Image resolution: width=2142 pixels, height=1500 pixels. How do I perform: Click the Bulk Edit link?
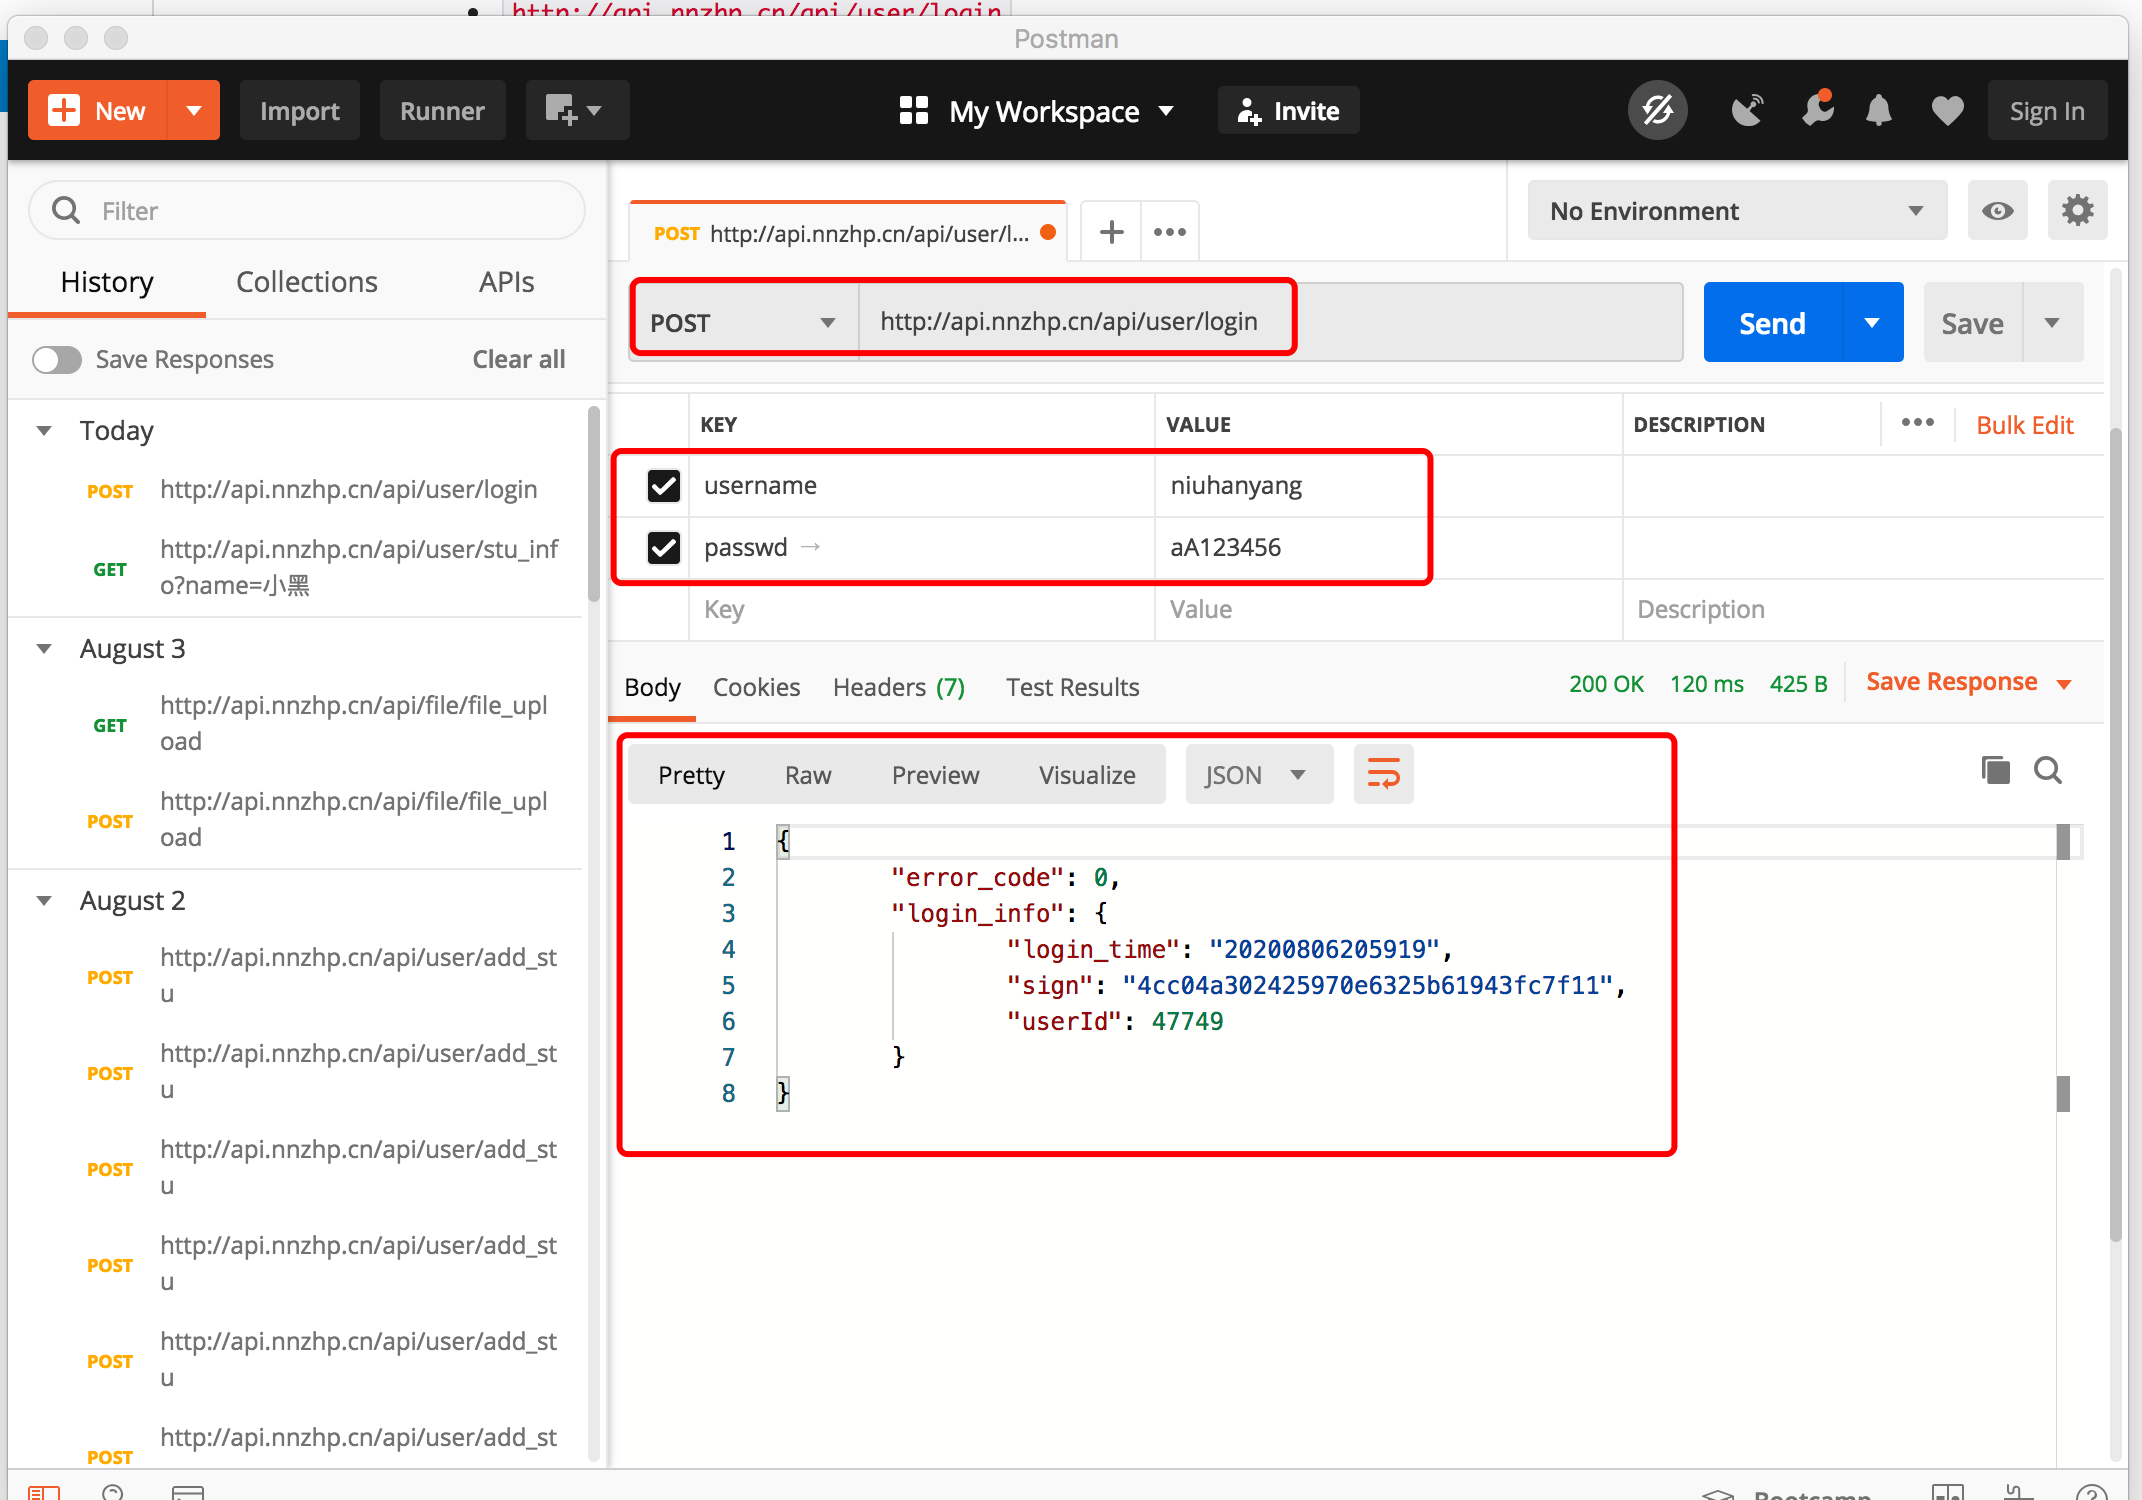tap(2024, 425)
